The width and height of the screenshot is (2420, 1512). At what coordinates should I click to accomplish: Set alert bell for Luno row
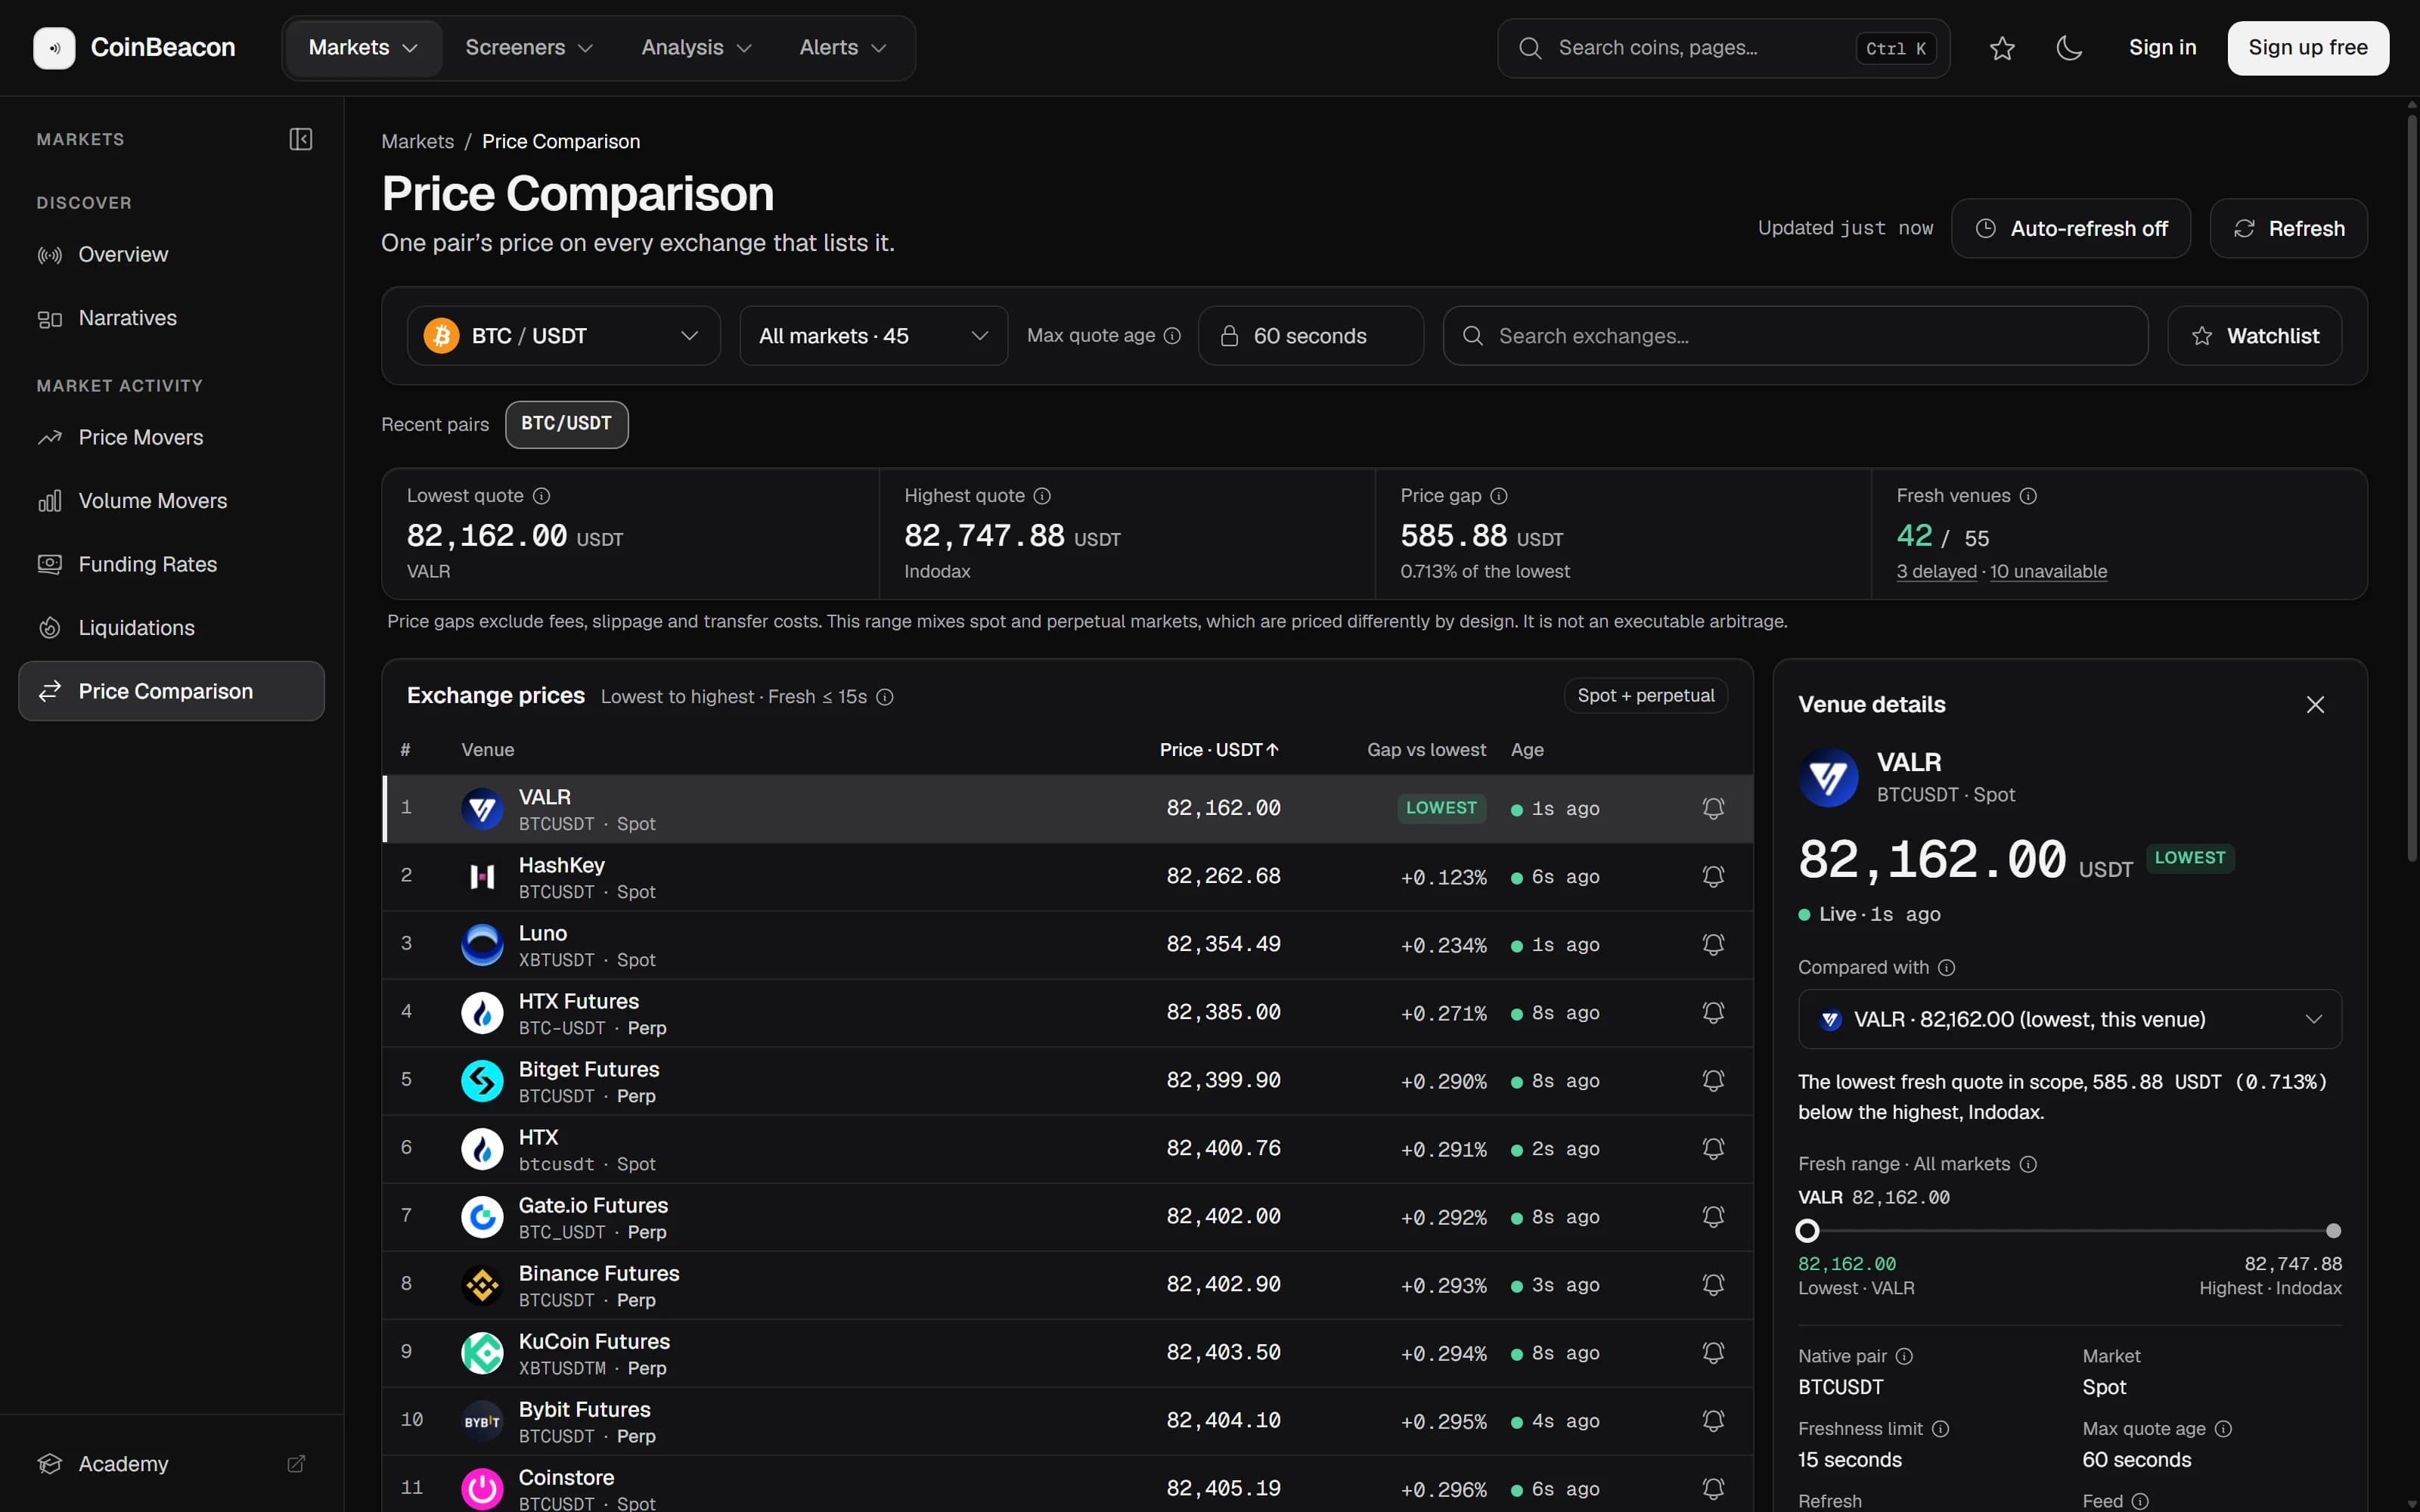point(1713,944)
